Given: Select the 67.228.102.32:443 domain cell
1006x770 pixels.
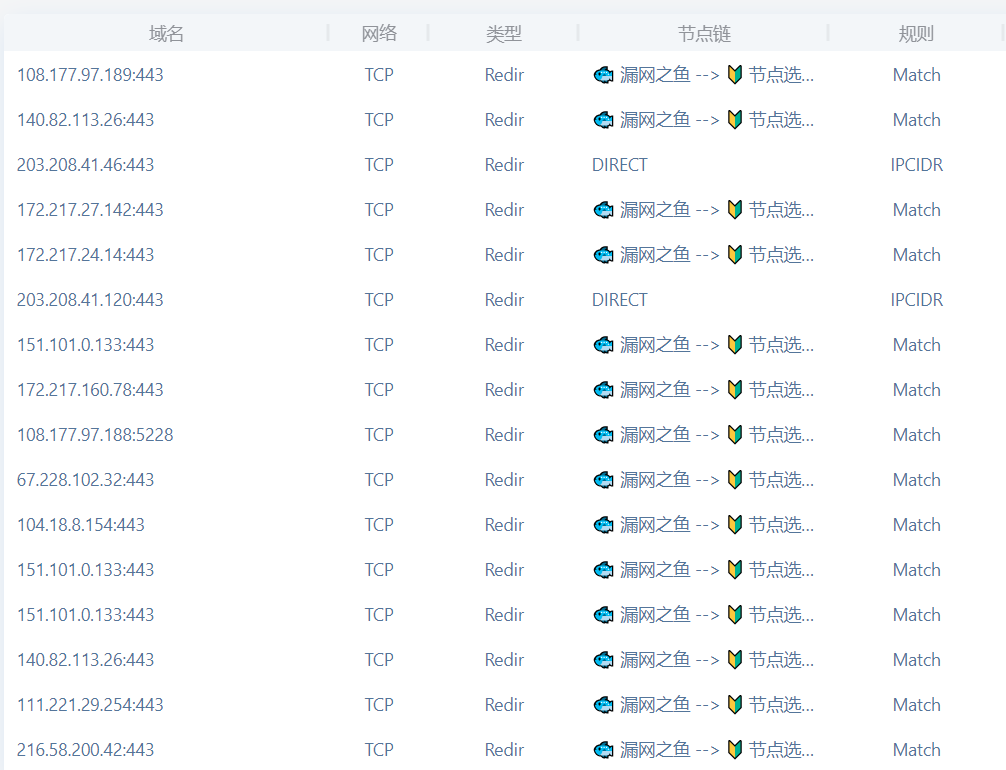Looking at the screenshot, I should (x=85, y=480).
